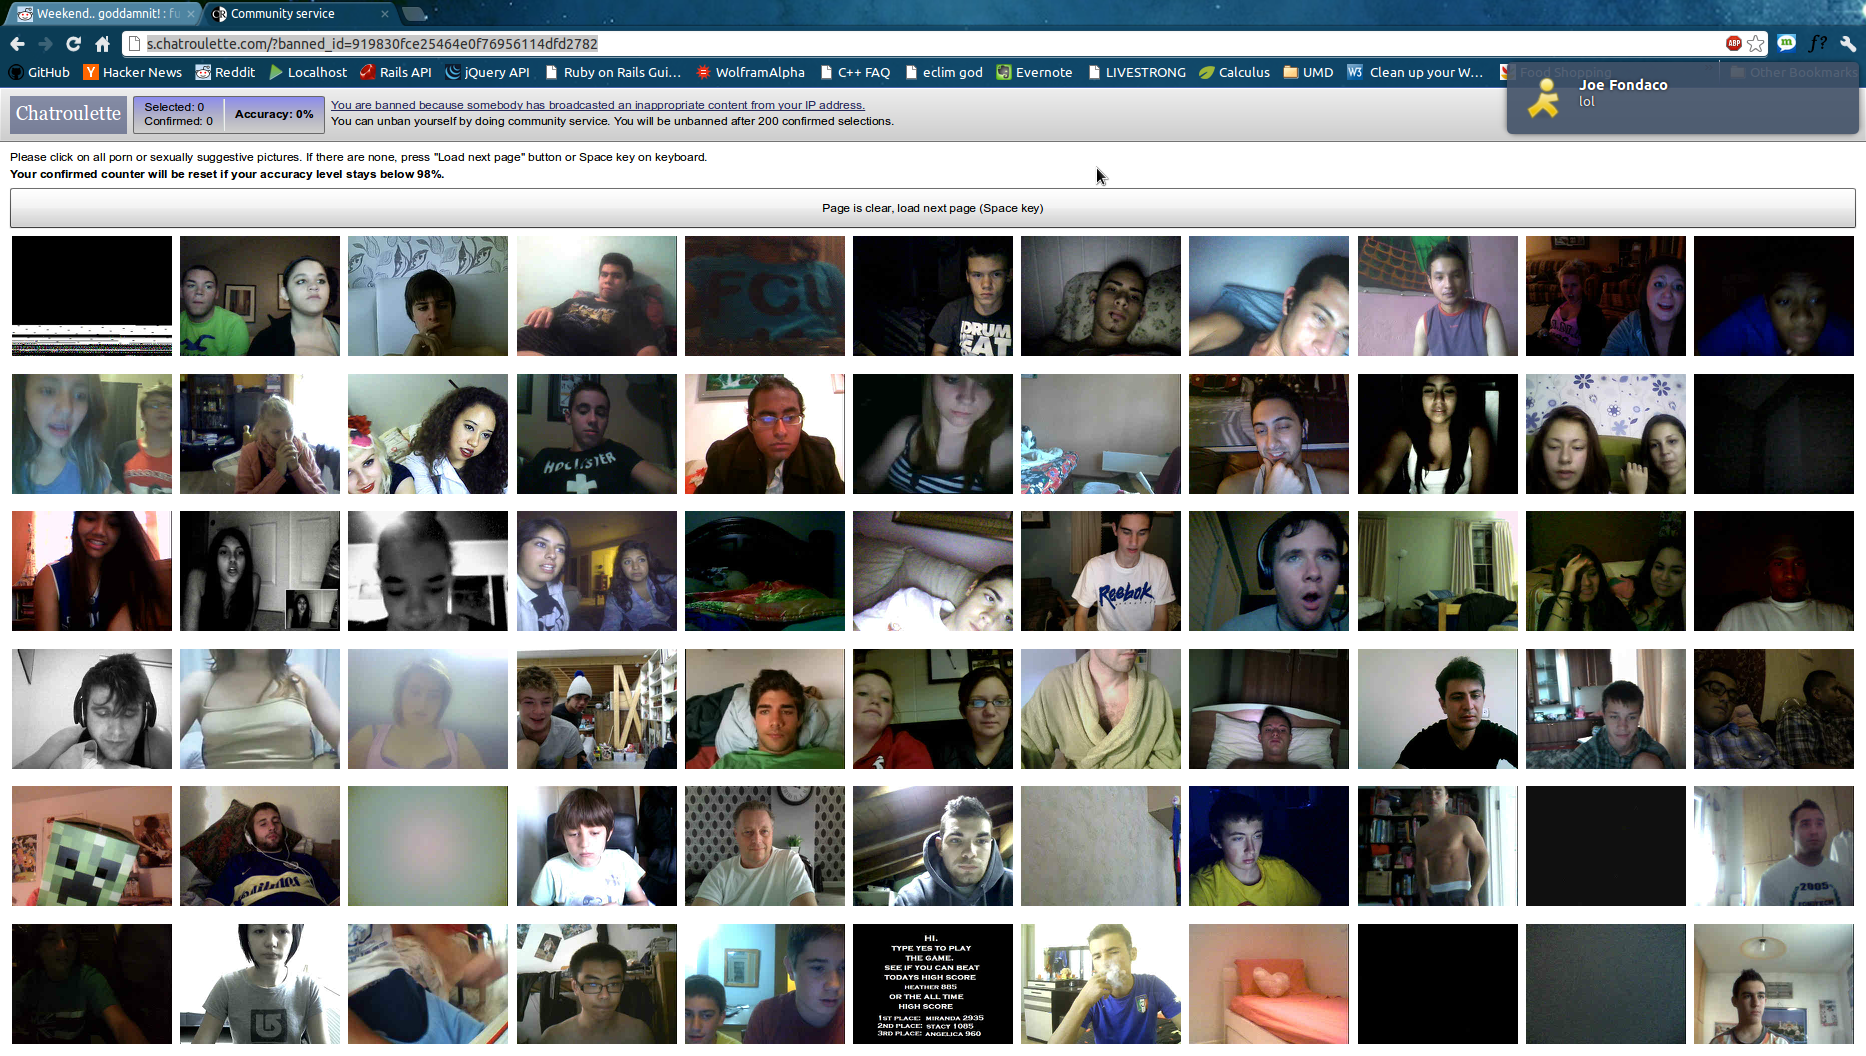This screenshot has height=1056, width=1866.
Task: Open the UMD bookmarks folder
Action: (1308, 72)
